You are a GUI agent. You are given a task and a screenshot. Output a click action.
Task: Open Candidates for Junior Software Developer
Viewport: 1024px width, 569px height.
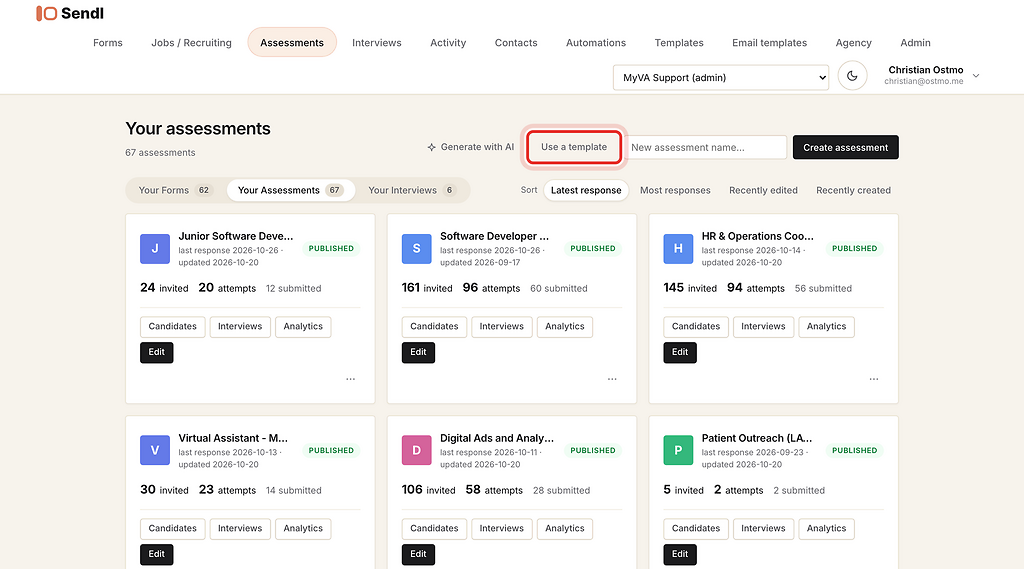pyautogui.click(x=172, y=327)
